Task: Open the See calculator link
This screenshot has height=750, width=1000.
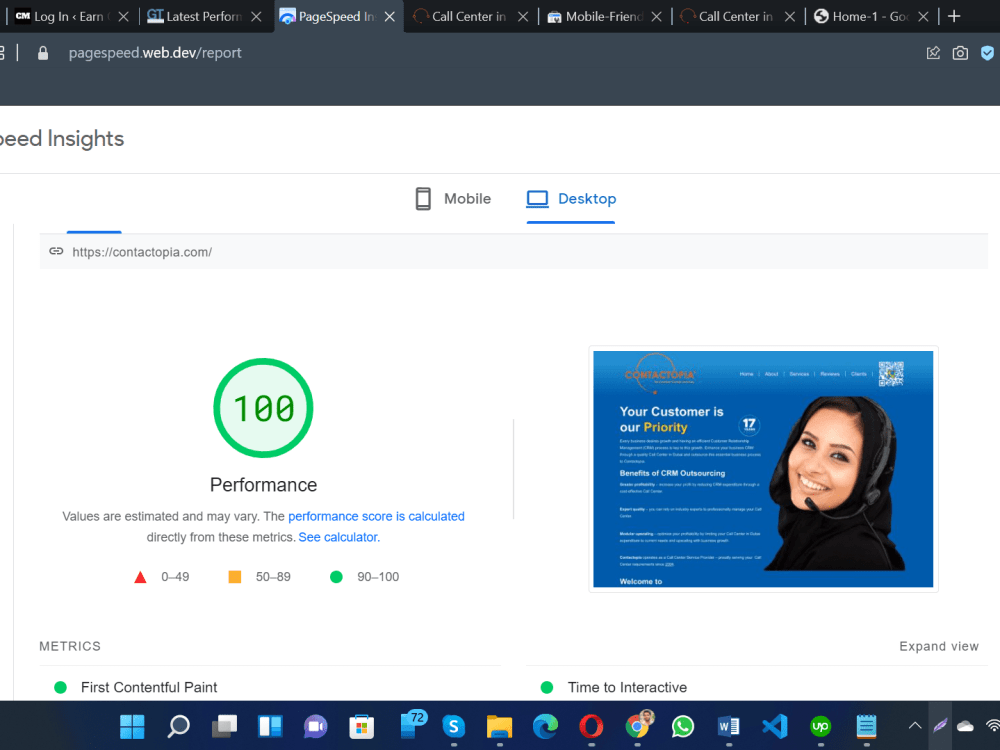Action: [339, 537]
